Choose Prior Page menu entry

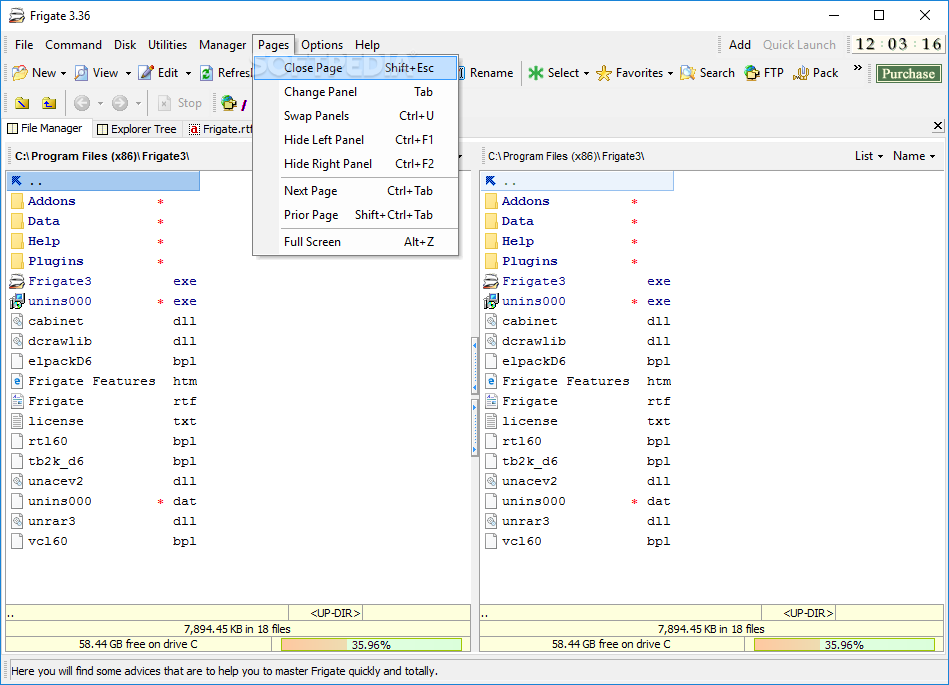[355, 215]
